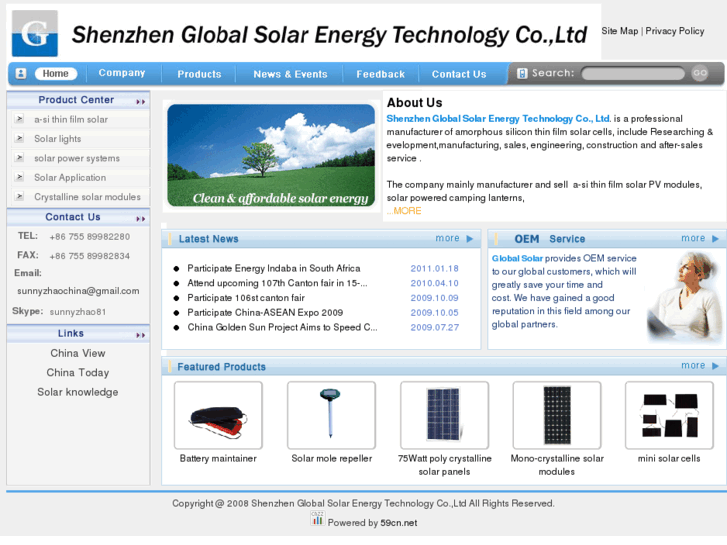This screenshot has height=545, width=727.
Task: Open news China Golden Sun Project Aims
Action: pos(282,327)
